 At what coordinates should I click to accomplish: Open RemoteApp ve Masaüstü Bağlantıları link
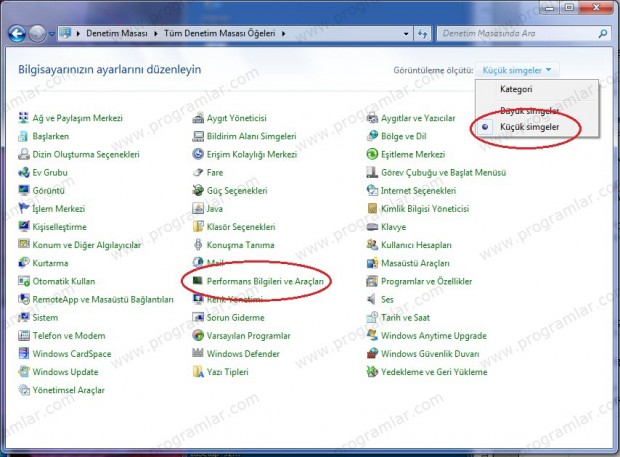(x=103, y=300)
